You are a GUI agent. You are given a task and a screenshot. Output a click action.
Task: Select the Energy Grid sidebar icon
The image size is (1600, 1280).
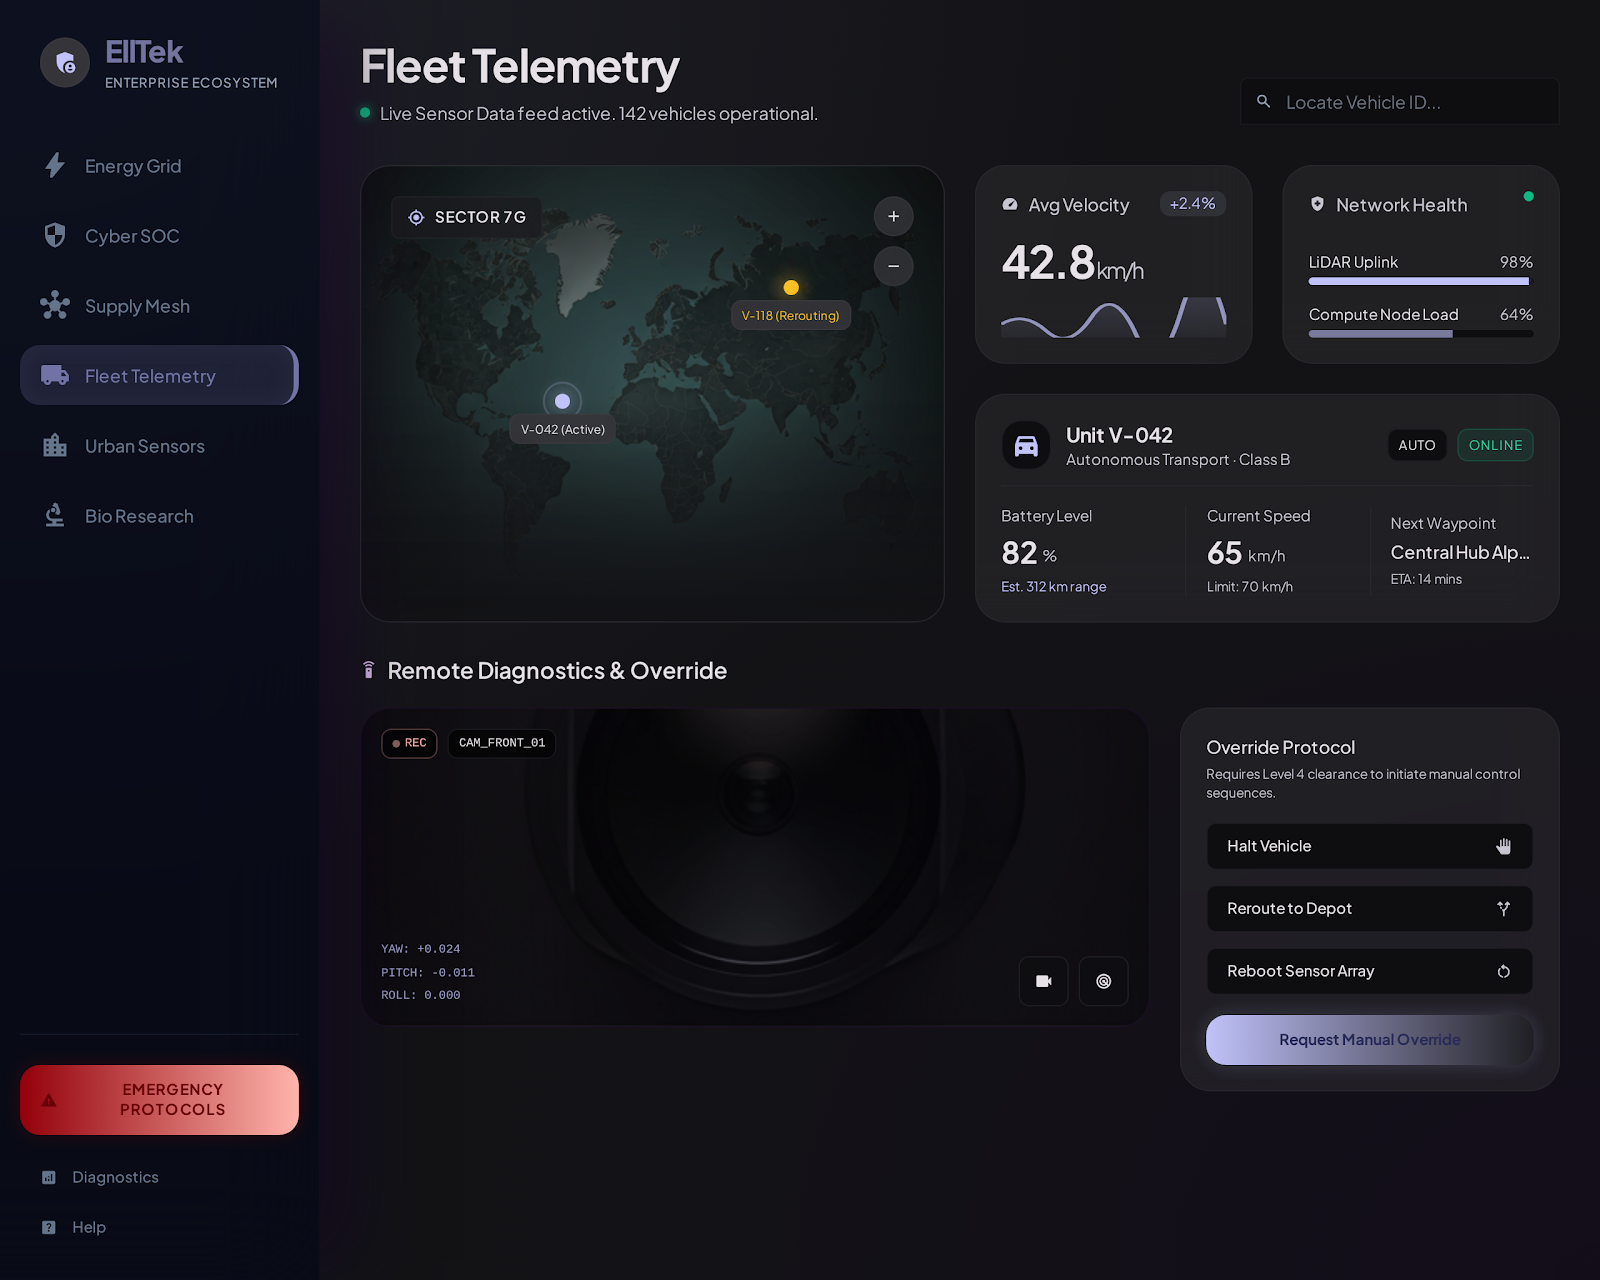pos(55,166)
